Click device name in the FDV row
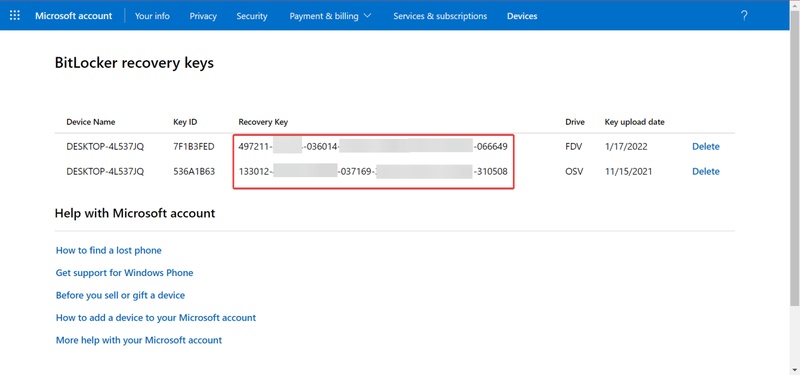This screenshot has width=800, height=375. pos(105,147)
